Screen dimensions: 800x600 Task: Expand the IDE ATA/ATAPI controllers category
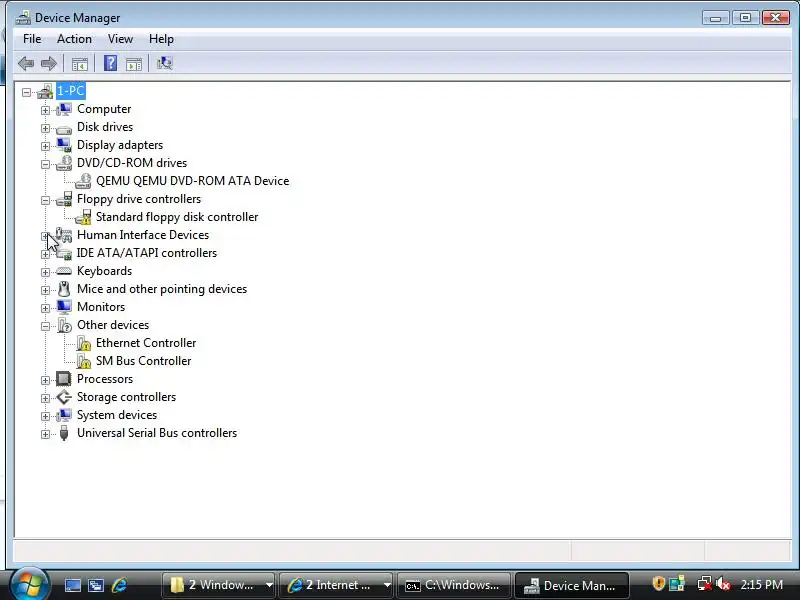pyautogui.click(x=45, y=254)
